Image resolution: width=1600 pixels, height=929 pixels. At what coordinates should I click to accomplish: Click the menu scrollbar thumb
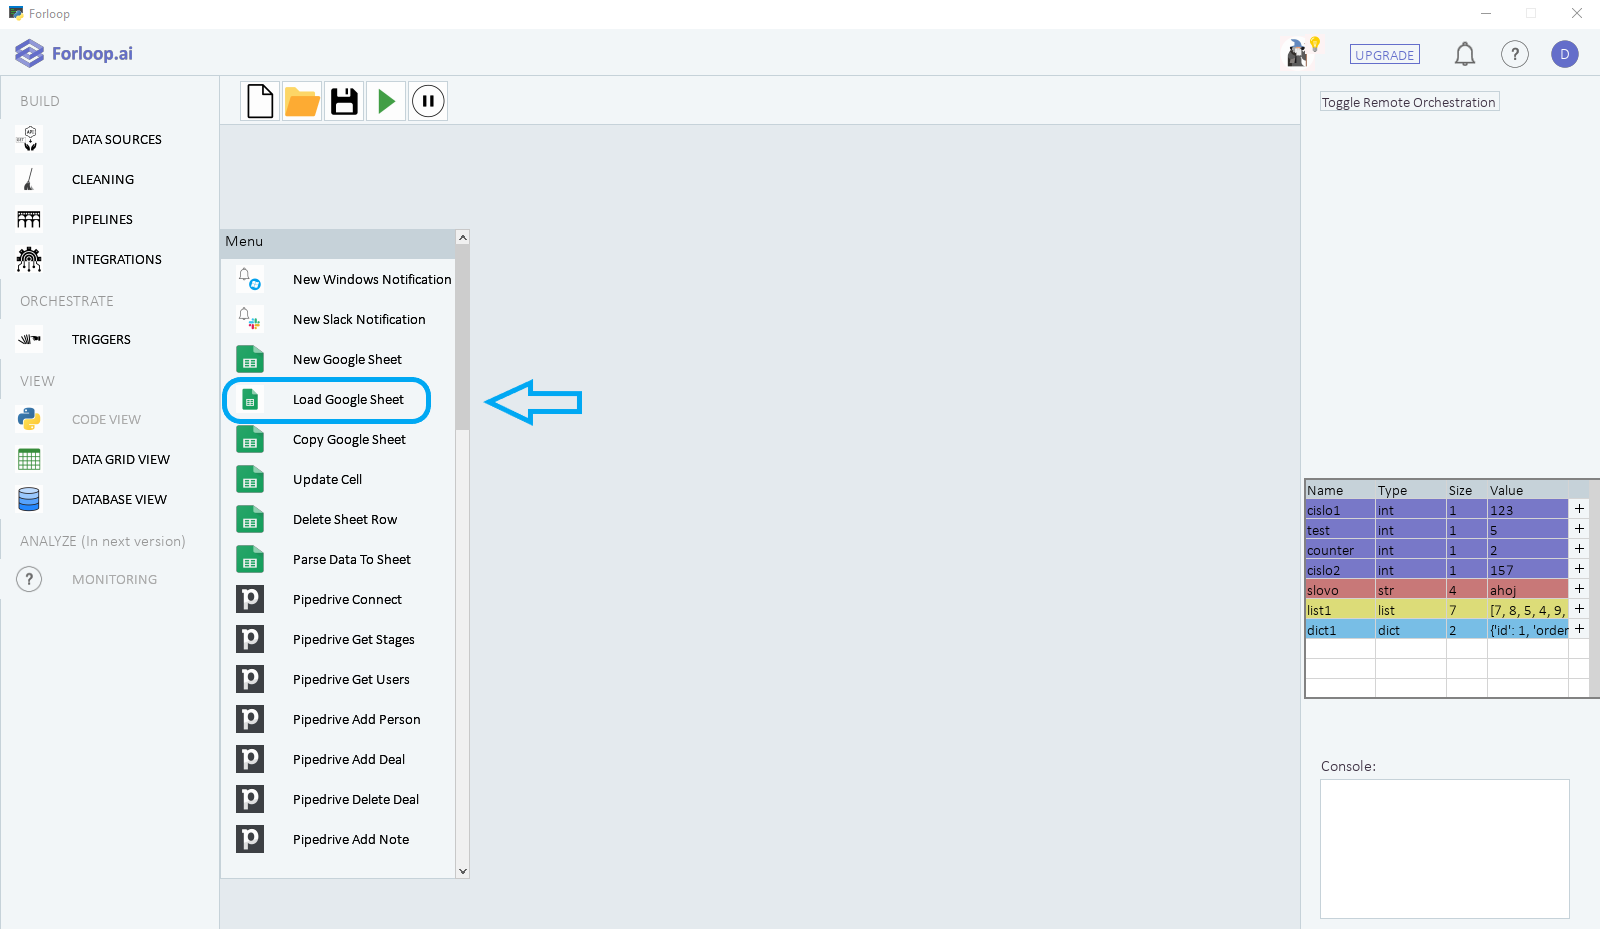[462, 337]
